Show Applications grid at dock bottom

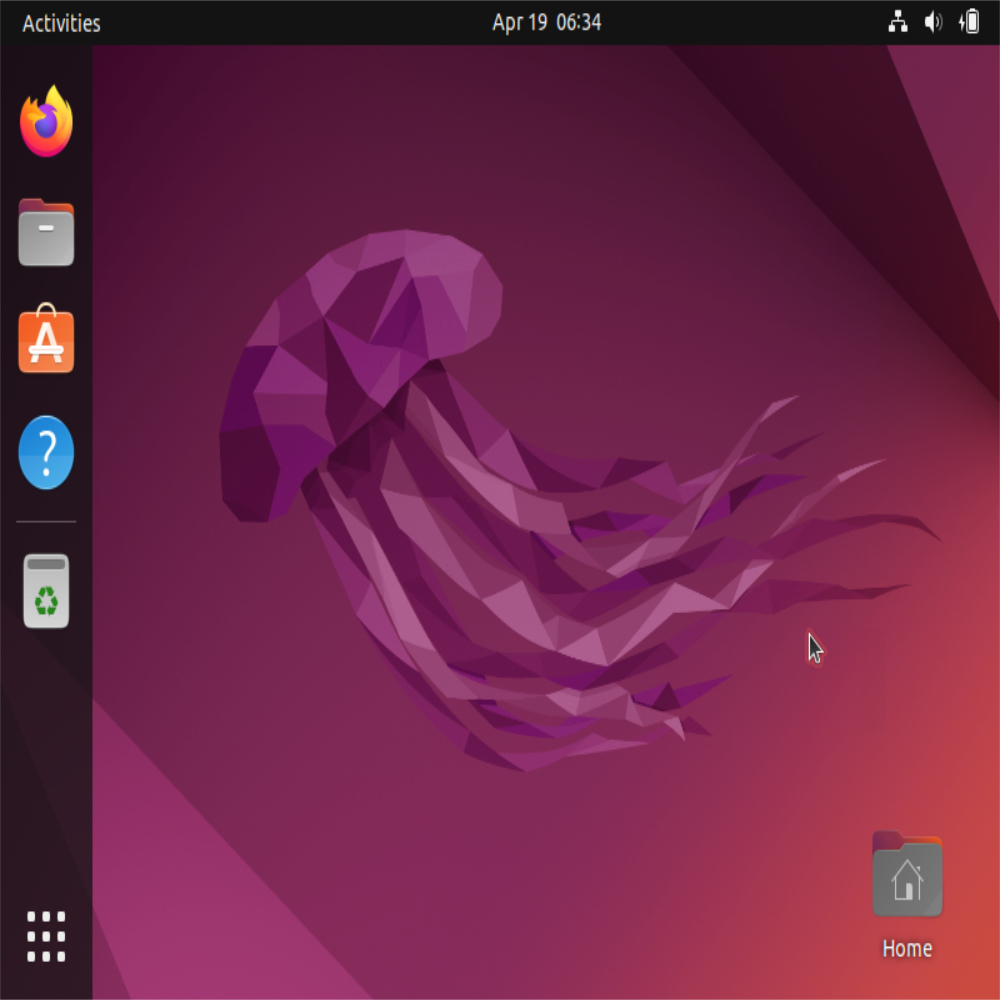[46, 936]
